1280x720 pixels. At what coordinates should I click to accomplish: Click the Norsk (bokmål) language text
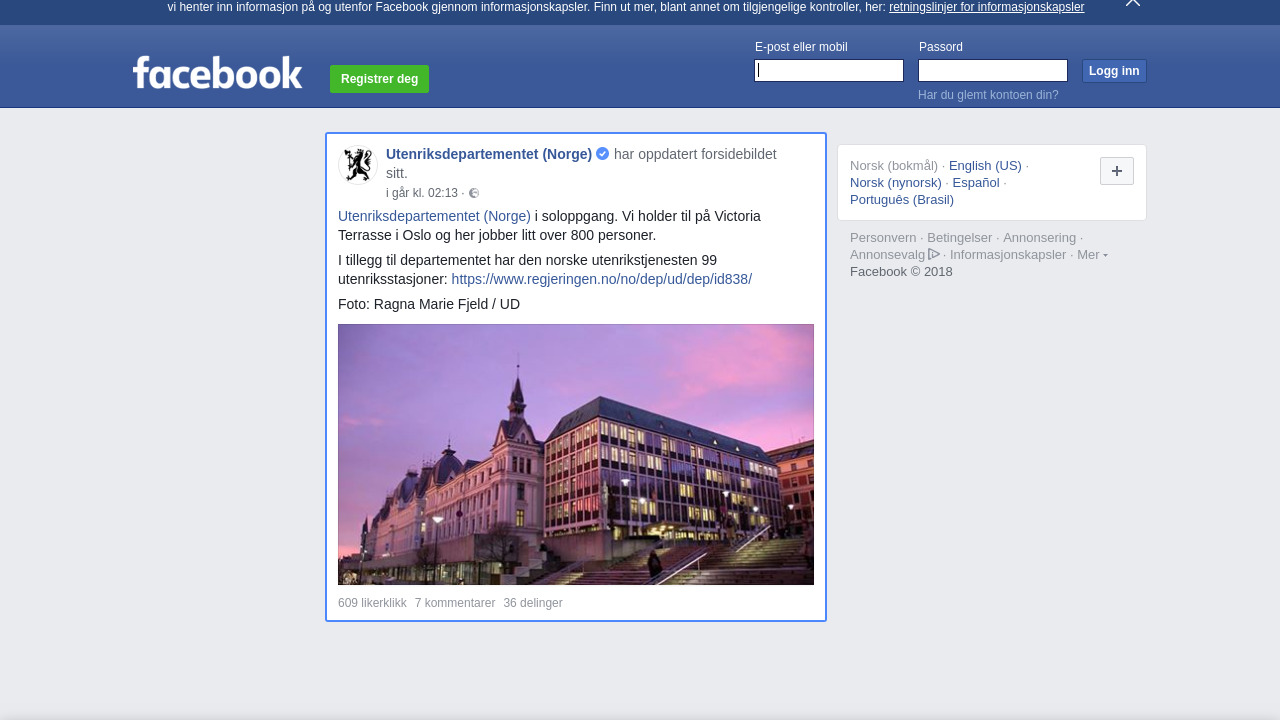(894, 166)
